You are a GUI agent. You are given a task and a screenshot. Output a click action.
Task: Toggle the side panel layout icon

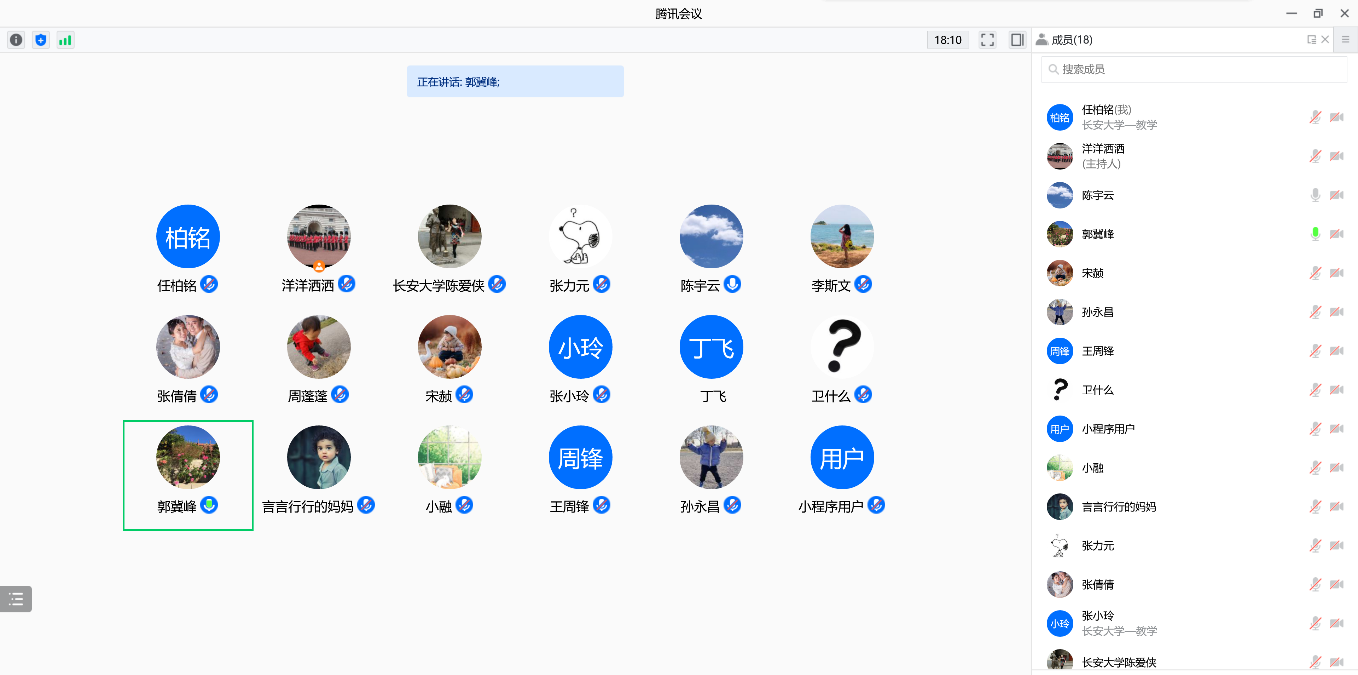[x=1017, y=40]
